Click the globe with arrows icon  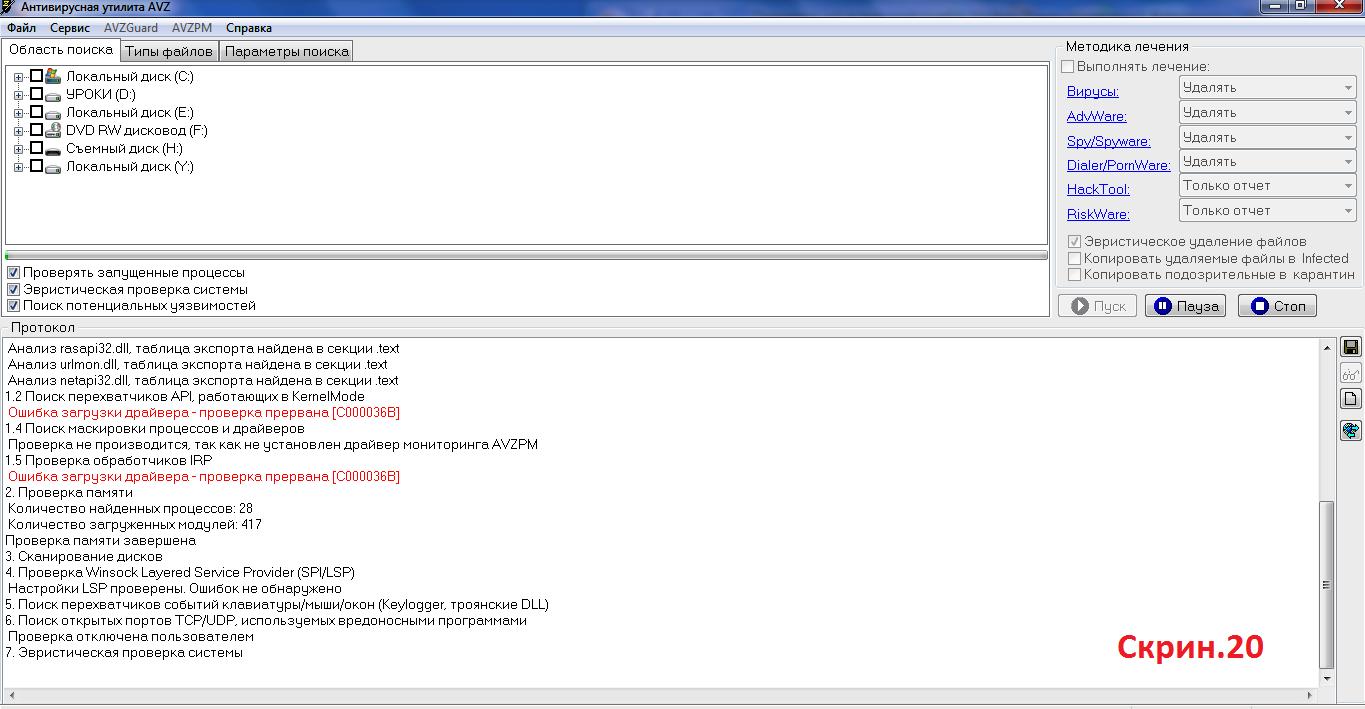tap(1351, 431)
